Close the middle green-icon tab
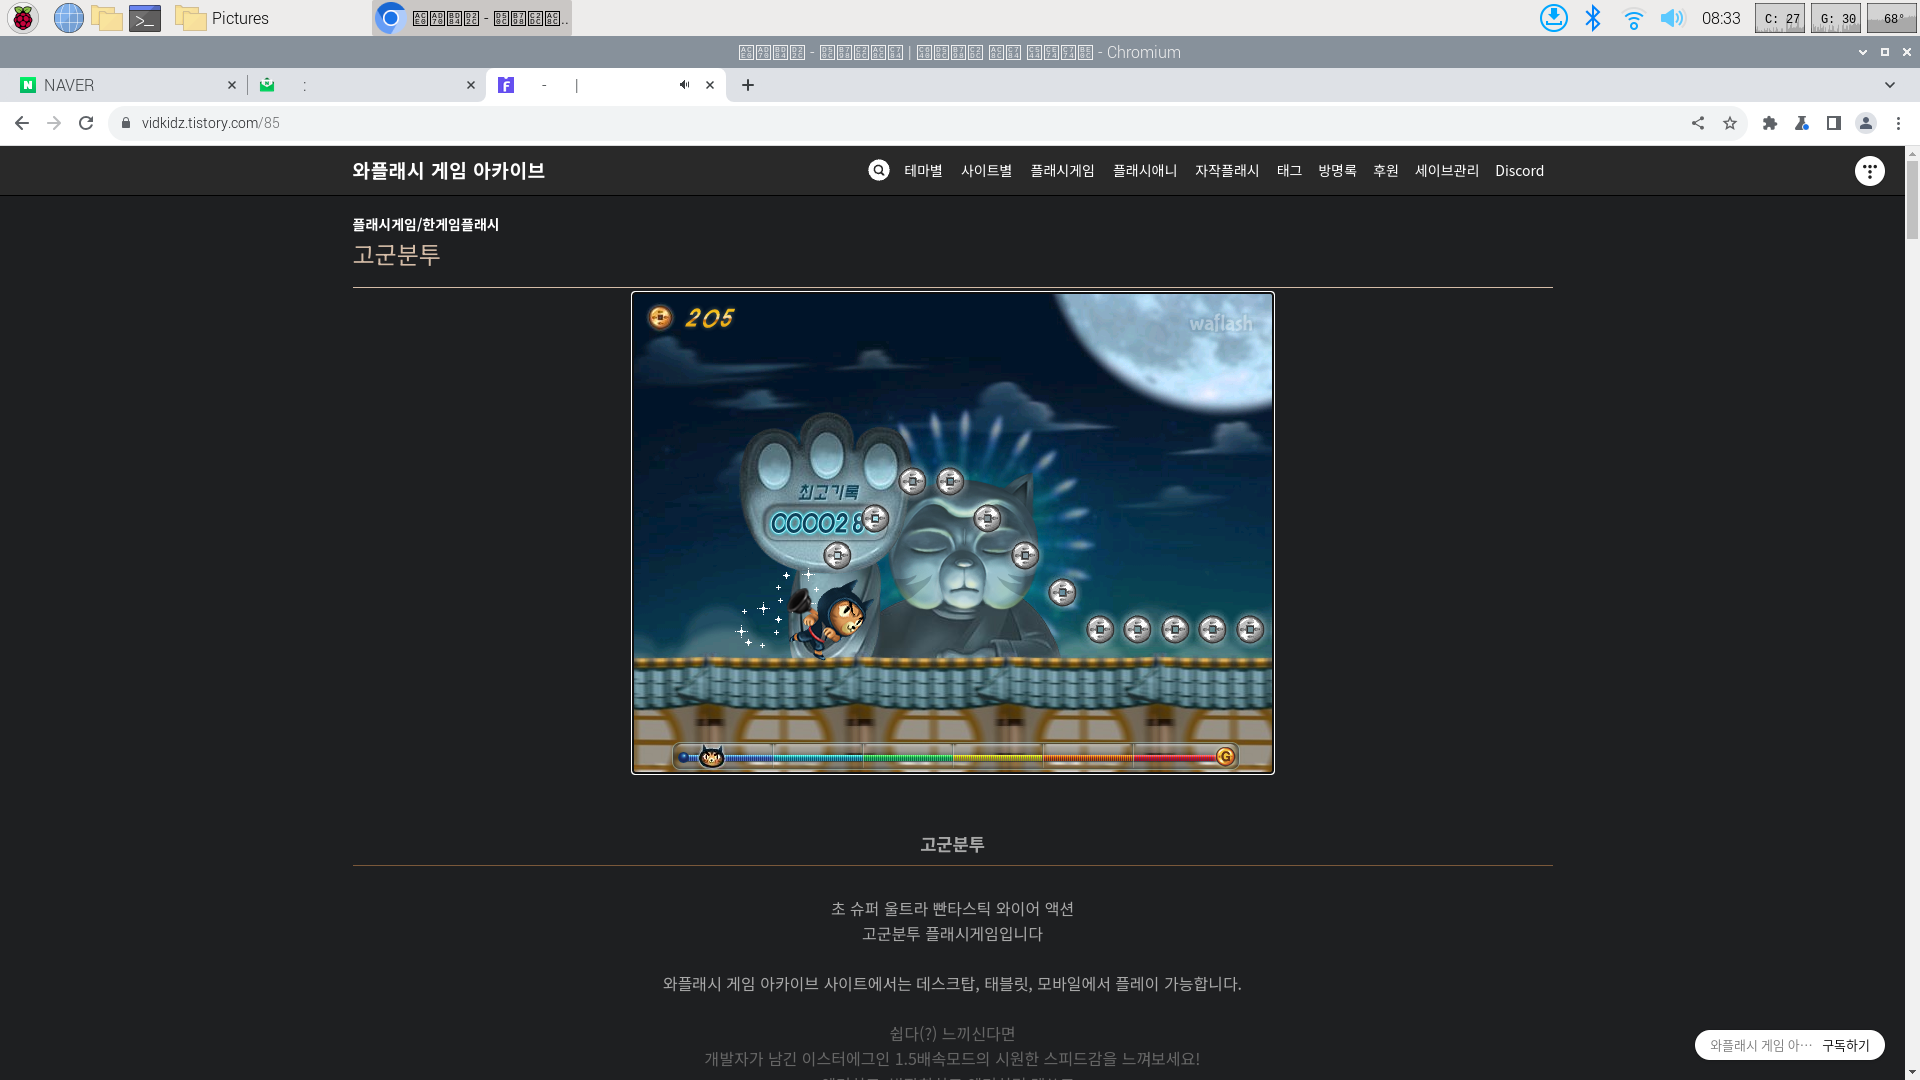The width and height of the screenshot is (1920, 1080). [x=471, y=85]
